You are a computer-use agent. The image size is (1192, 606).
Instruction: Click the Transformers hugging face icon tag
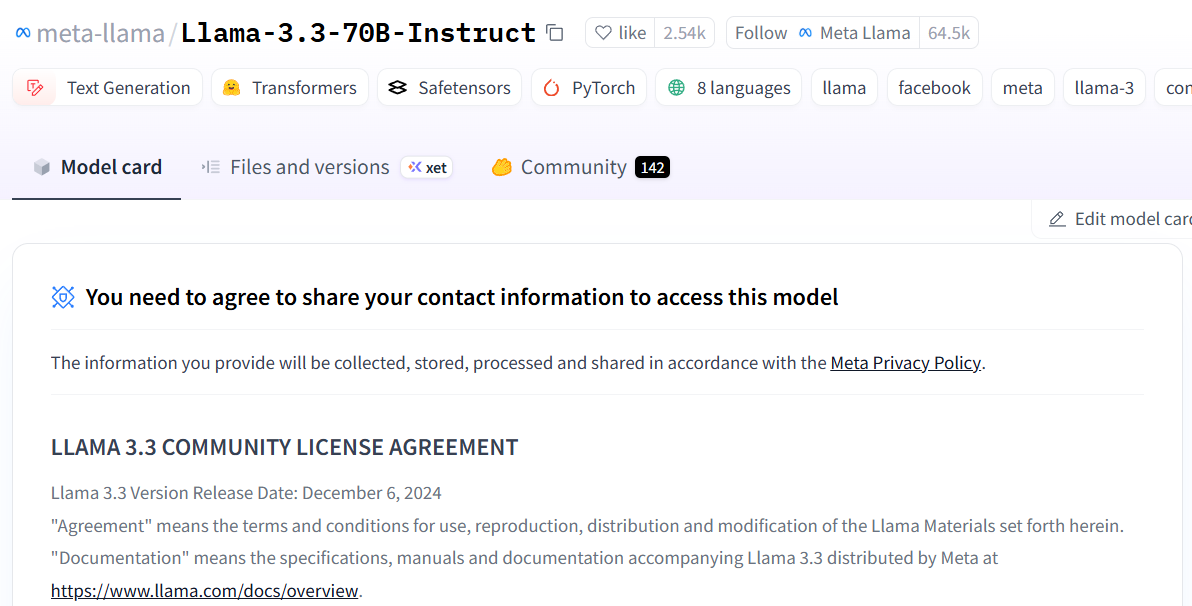point(232,88)
